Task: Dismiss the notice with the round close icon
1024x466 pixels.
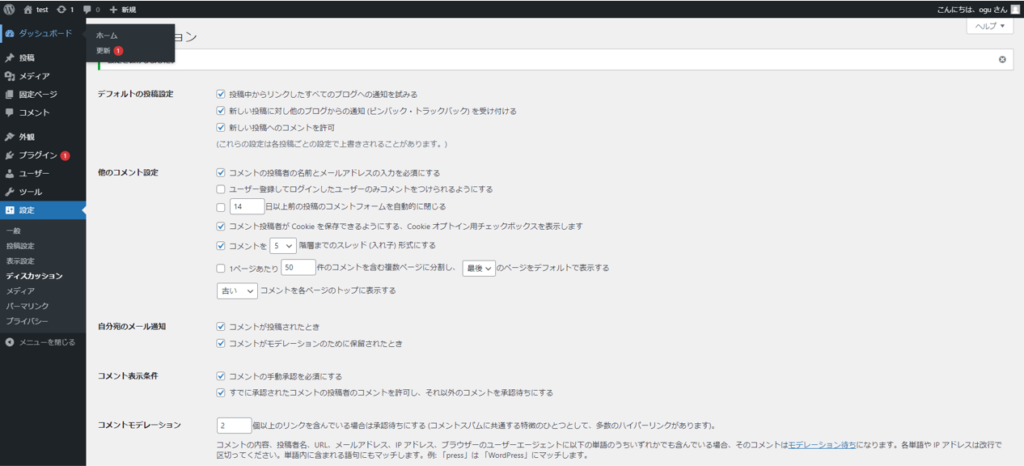Action: [1002, 59]
